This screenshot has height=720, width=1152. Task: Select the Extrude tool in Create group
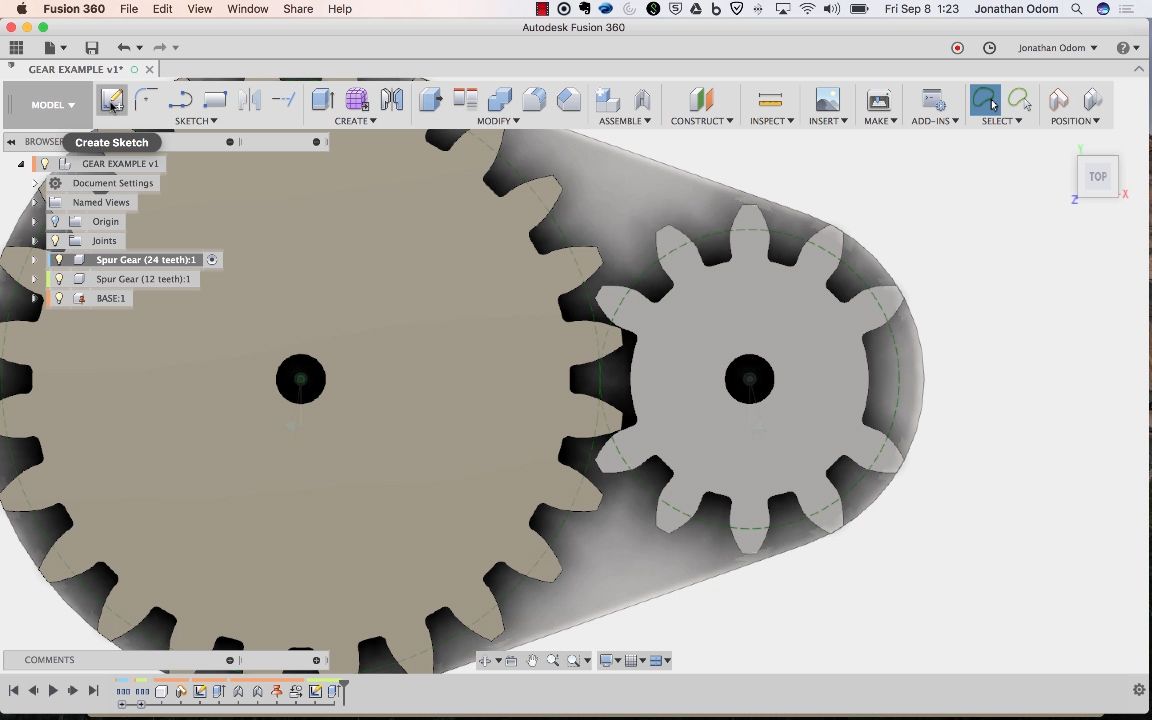[x=322, y=100]
